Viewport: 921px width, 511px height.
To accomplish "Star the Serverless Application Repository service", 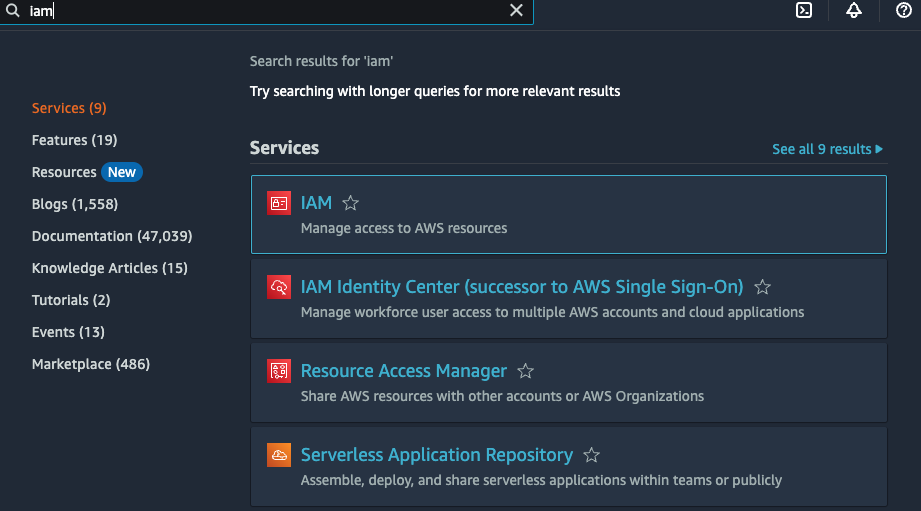I will point(591,455).
